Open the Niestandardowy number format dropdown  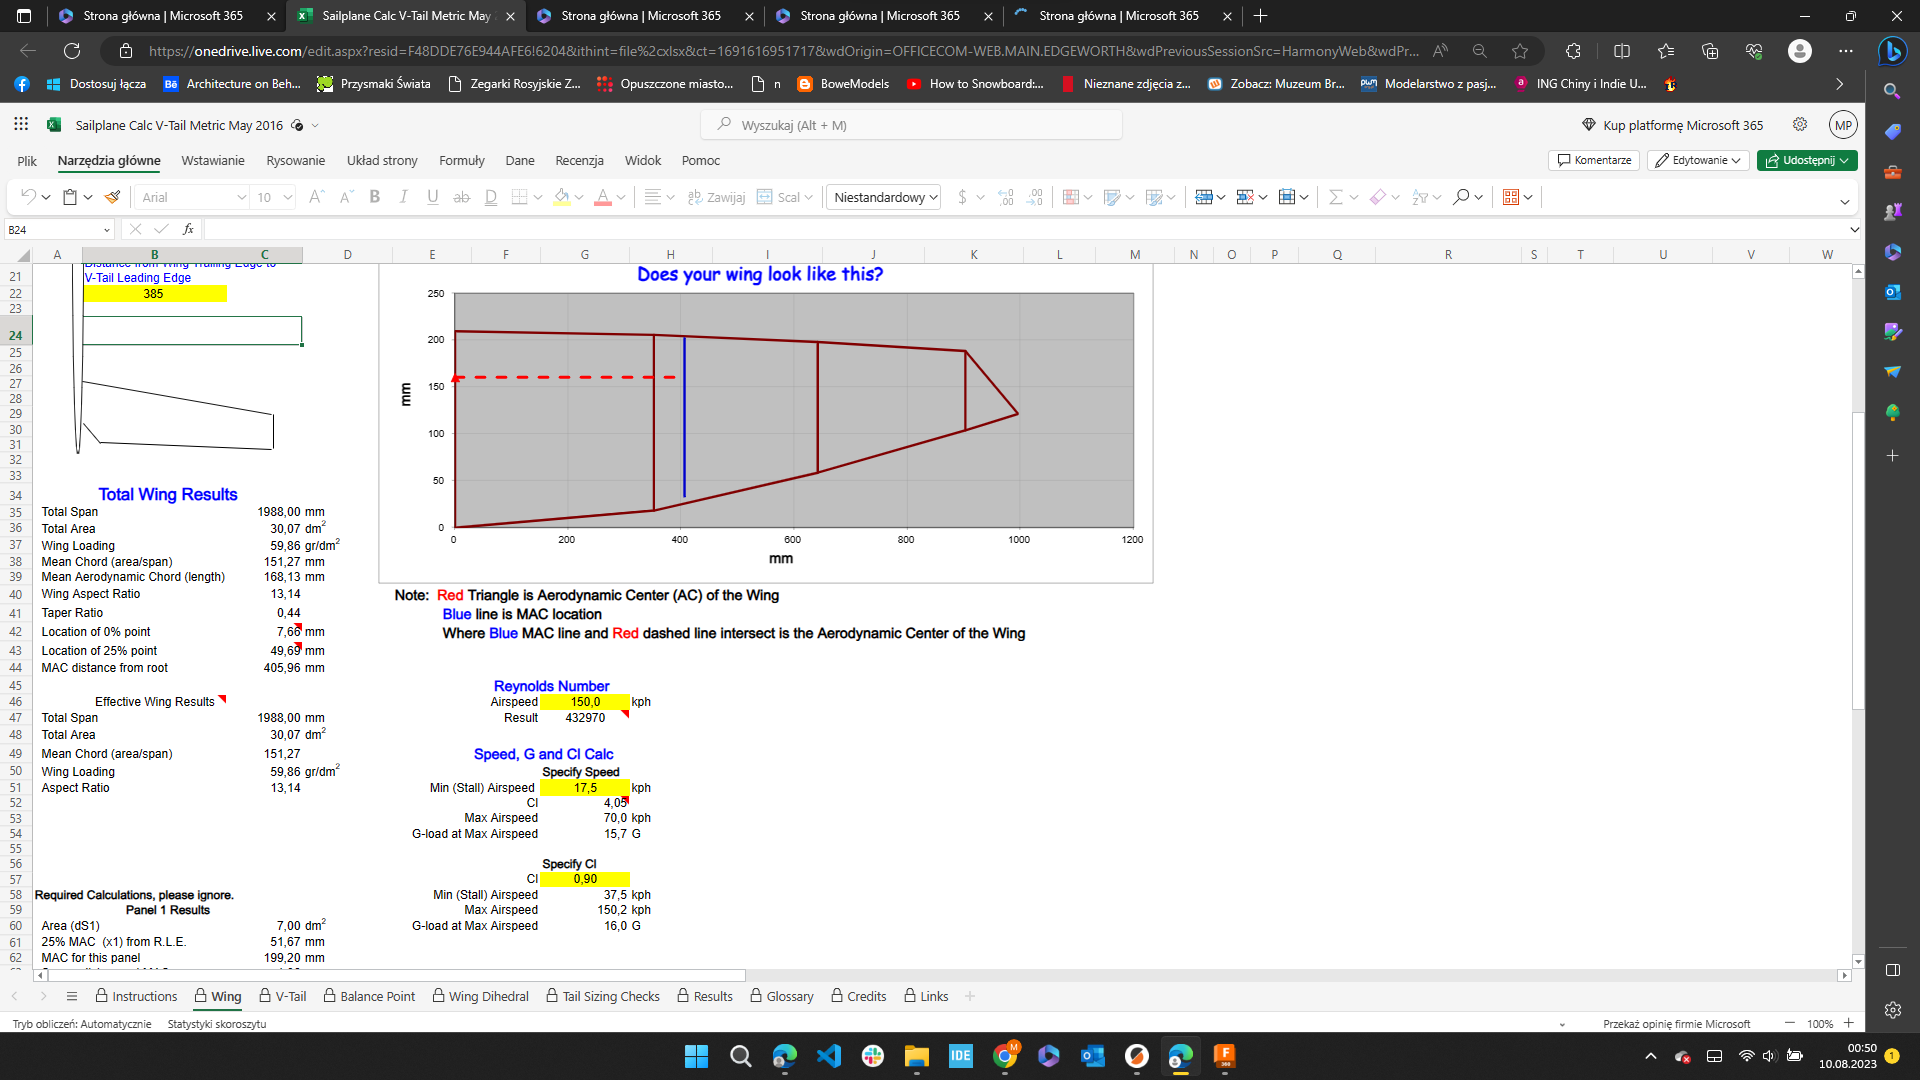pos(884,197)
